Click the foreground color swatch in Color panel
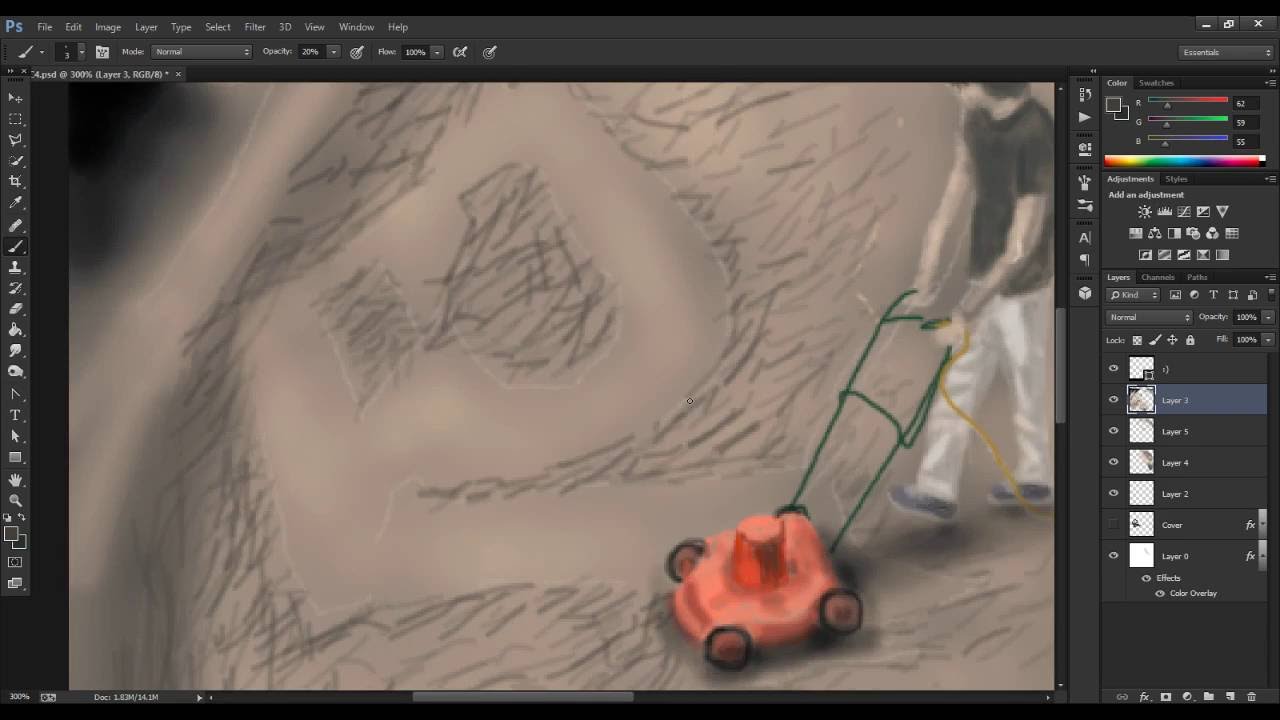This screenshot has height=720, width=1280. coord(1113,104)
